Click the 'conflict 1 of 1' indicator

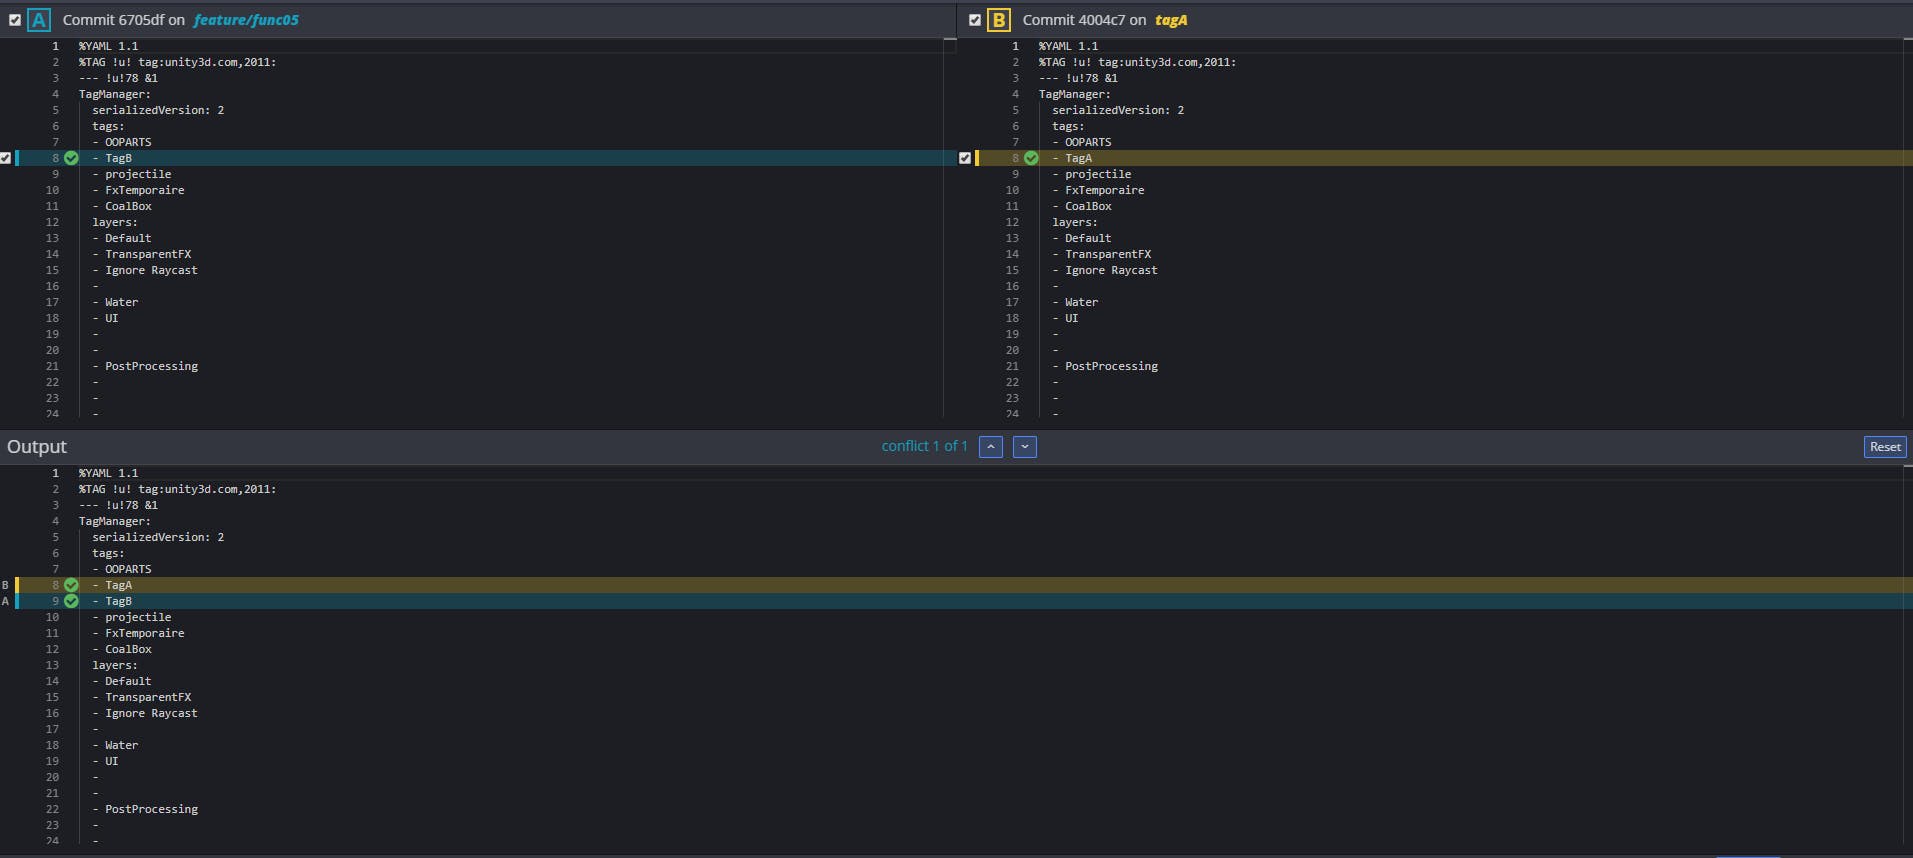pos(924,446)
